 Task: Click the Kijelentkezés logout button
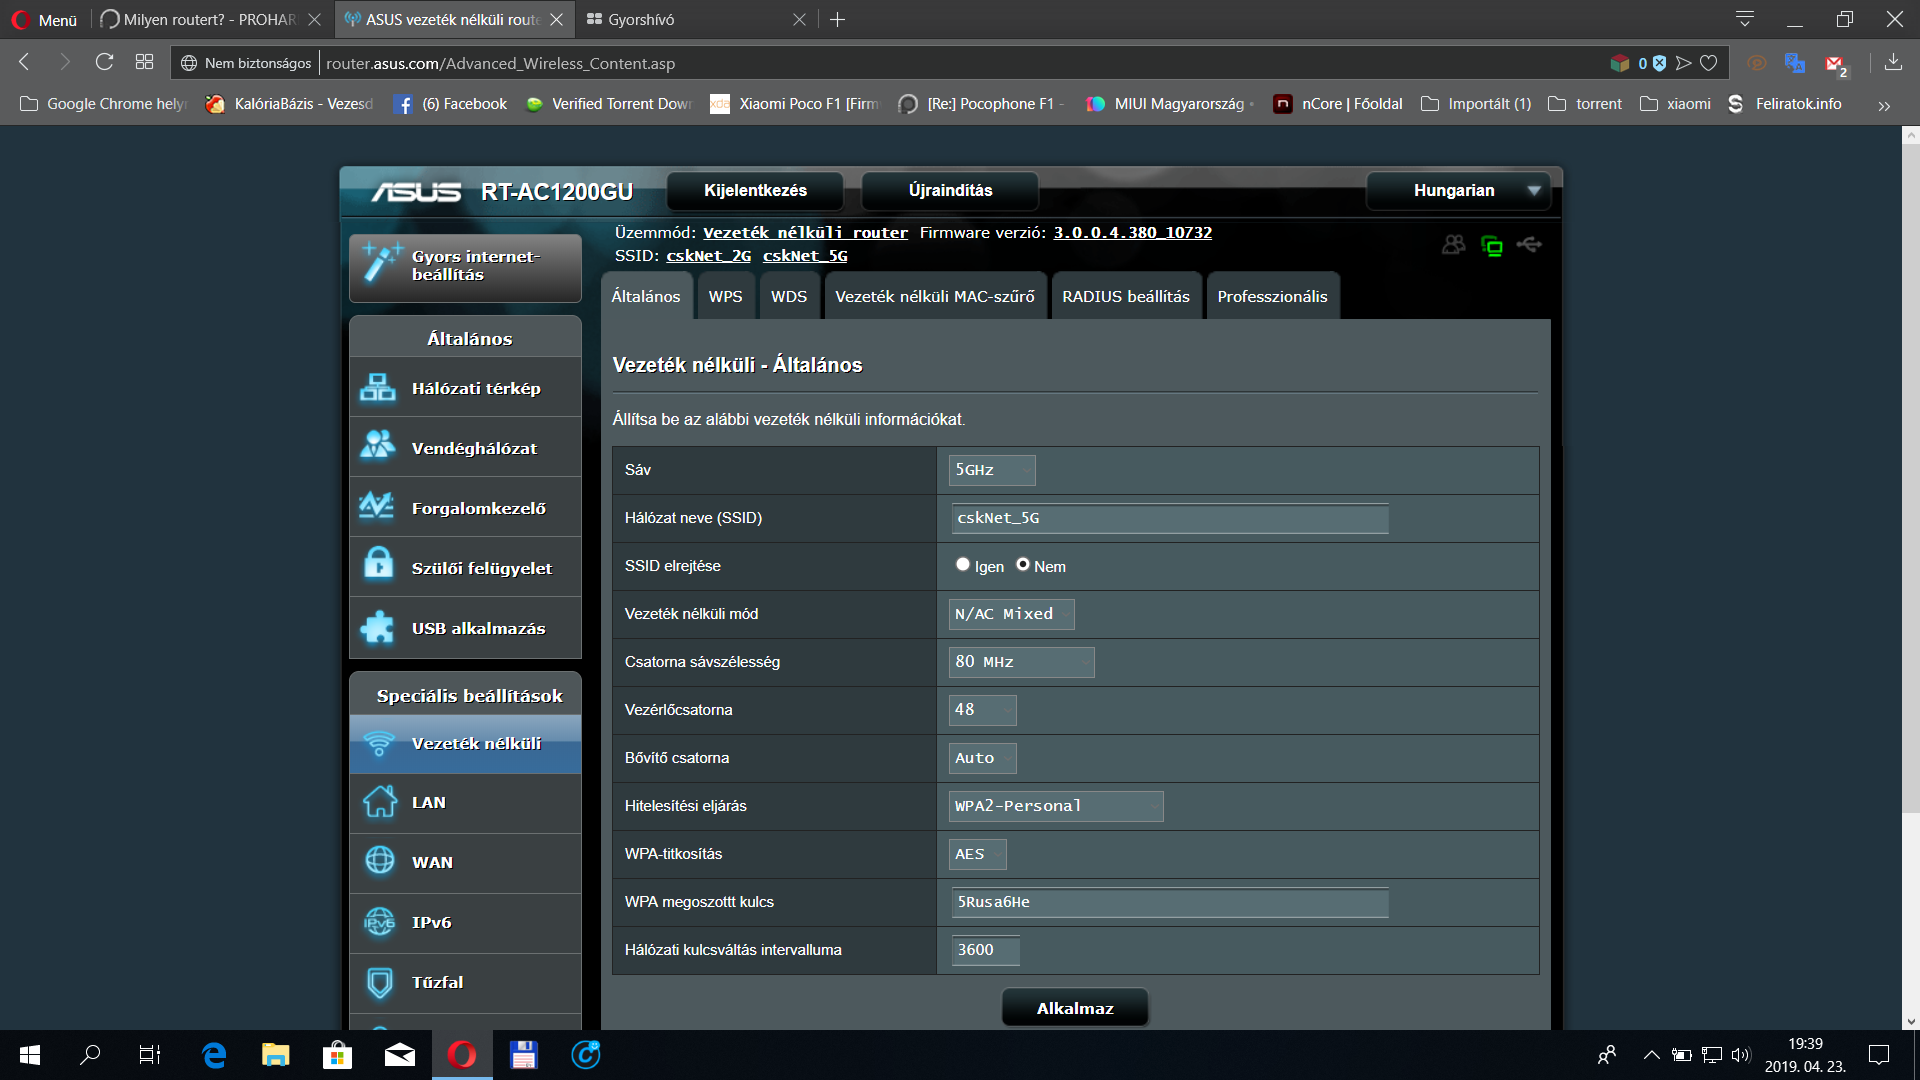(x=755, y=190)
